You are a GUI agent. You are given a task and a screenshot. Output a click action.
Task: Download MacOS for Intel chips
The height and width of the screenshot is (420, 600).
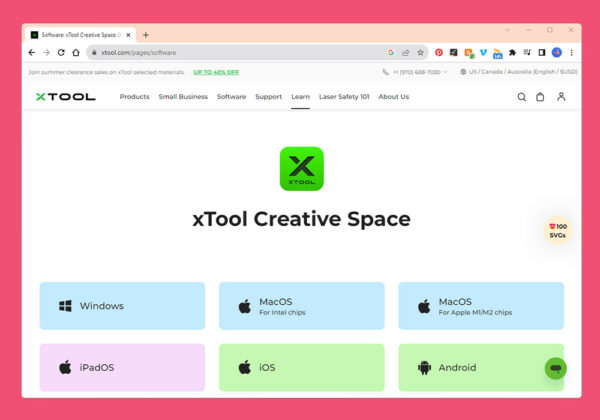[x=302, y=306]
